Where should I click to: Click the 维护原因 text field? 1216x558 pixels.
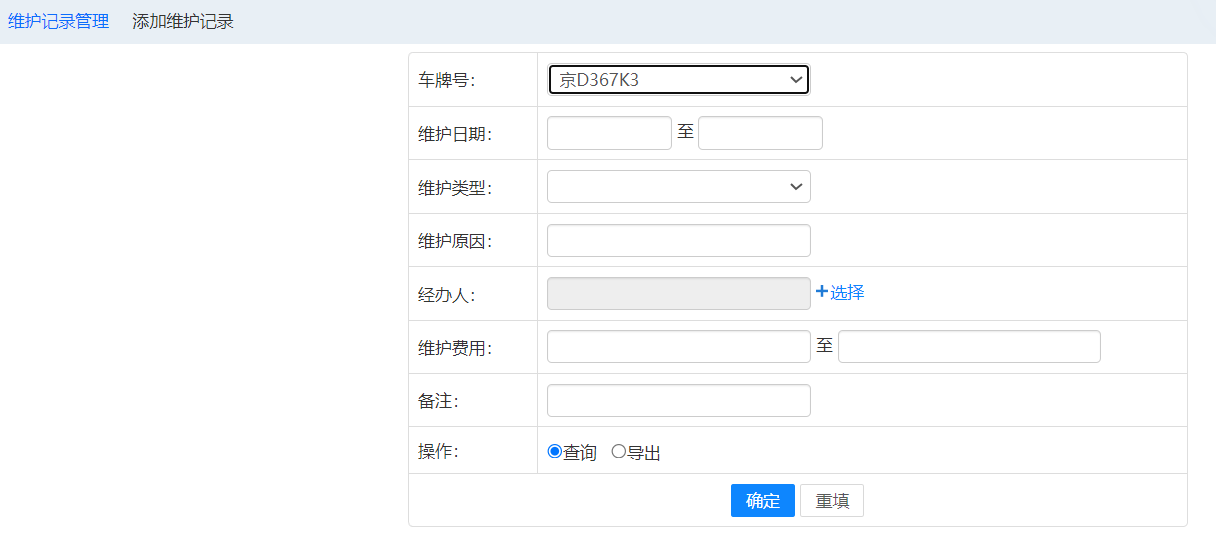tap(678, 240)
